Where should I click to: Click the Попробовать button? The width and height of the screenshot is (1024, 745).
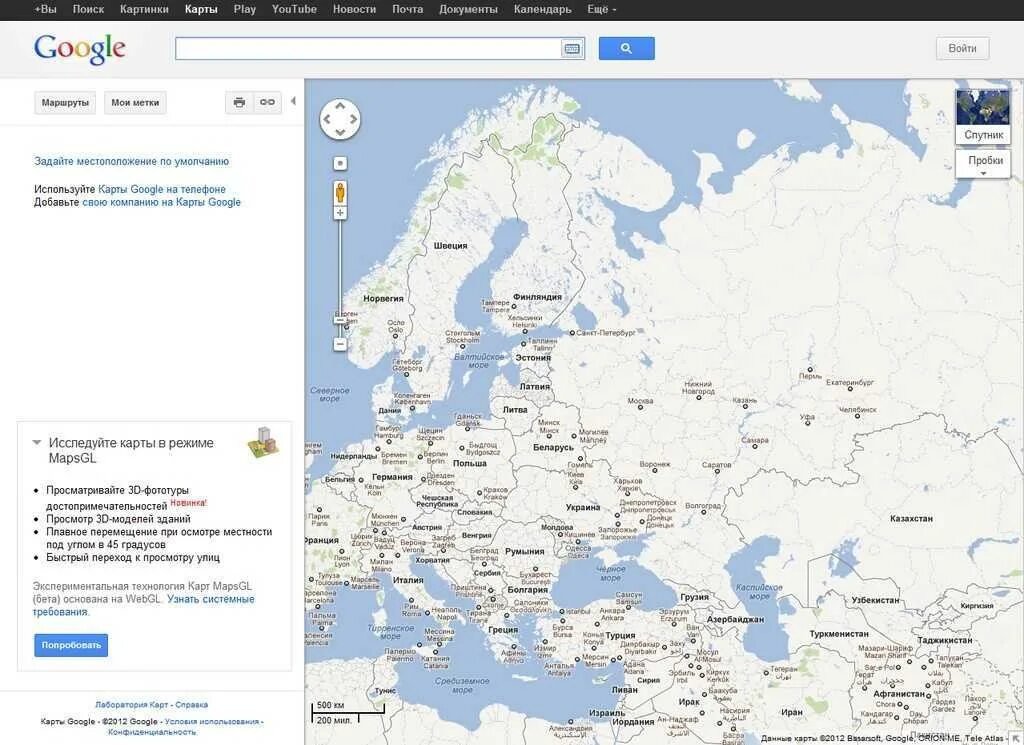click(71, 645)
